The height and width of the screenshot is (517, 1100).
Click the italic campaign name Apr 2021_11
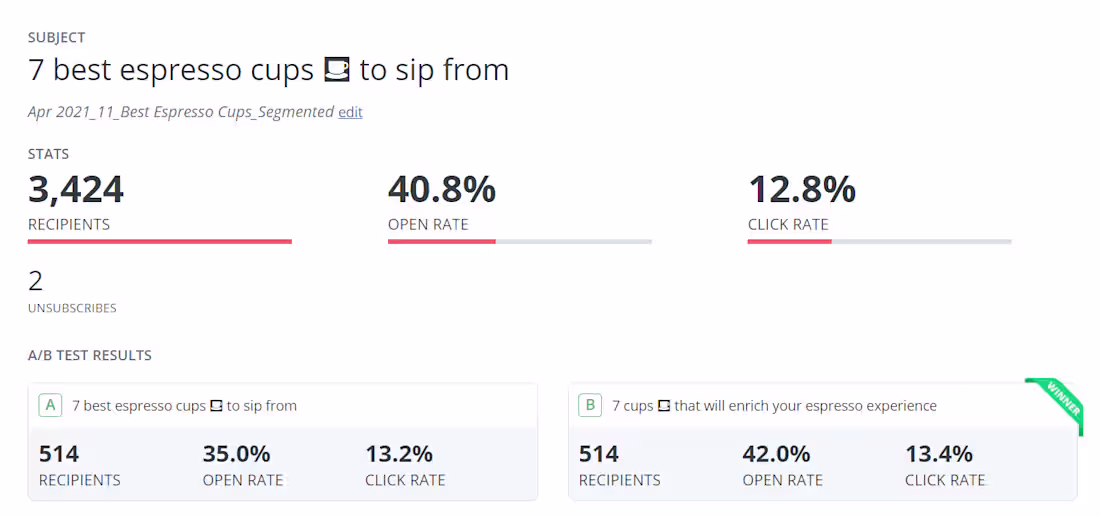point(180,112)
